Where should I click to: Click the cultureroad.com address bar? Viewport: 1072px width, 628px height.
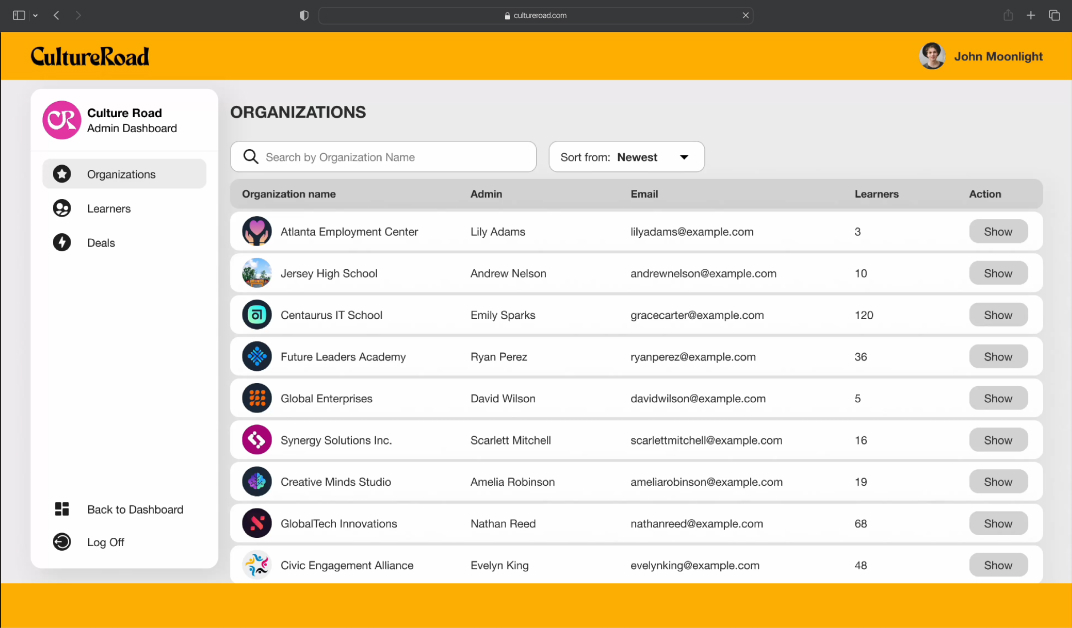coord(536,15)
